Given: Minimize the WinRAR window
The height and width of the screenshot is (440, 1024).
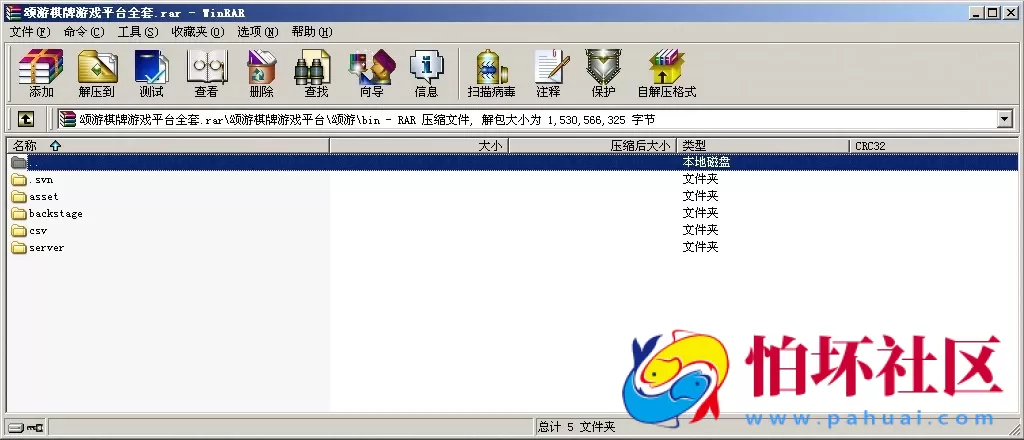Looking at the screenshot, I should tap(977, 12).
